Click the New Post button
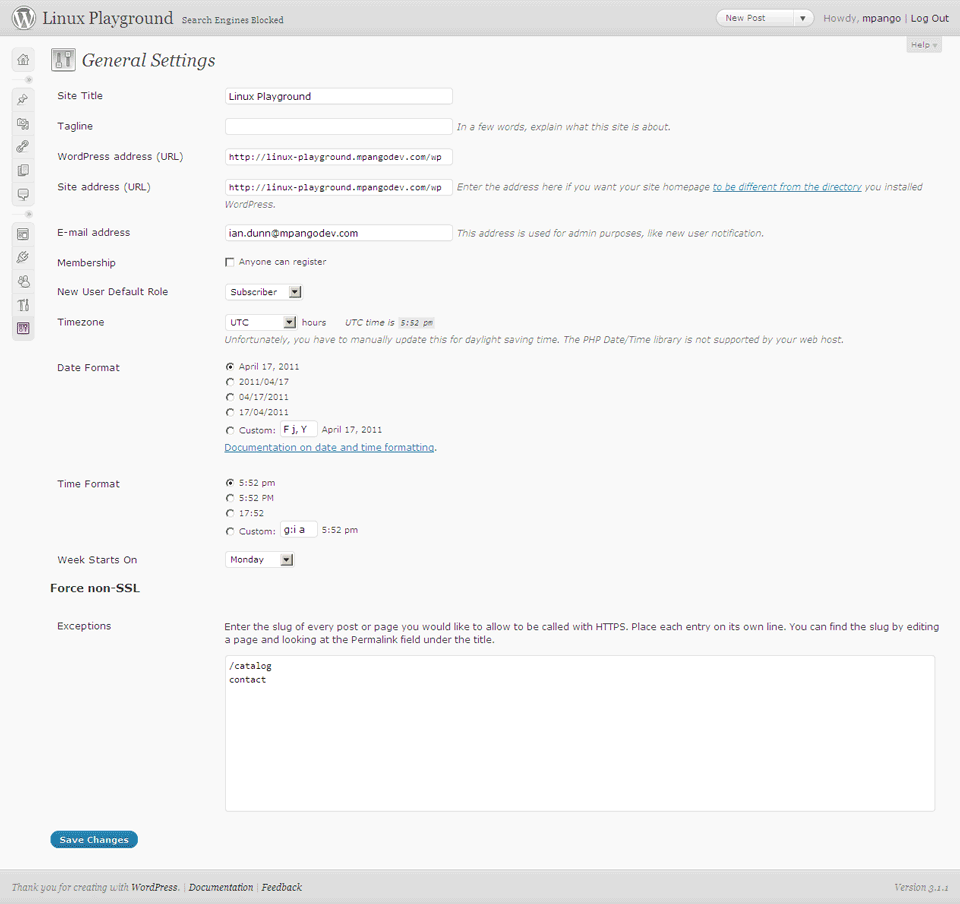Image resolution: width=960 pixels, height=904 pixels. coord(756,18)
